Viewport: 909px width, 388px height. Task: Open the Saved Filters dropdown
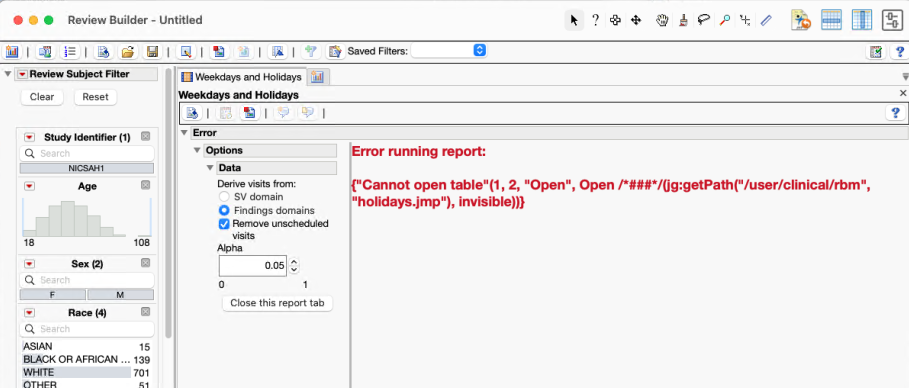448,50
